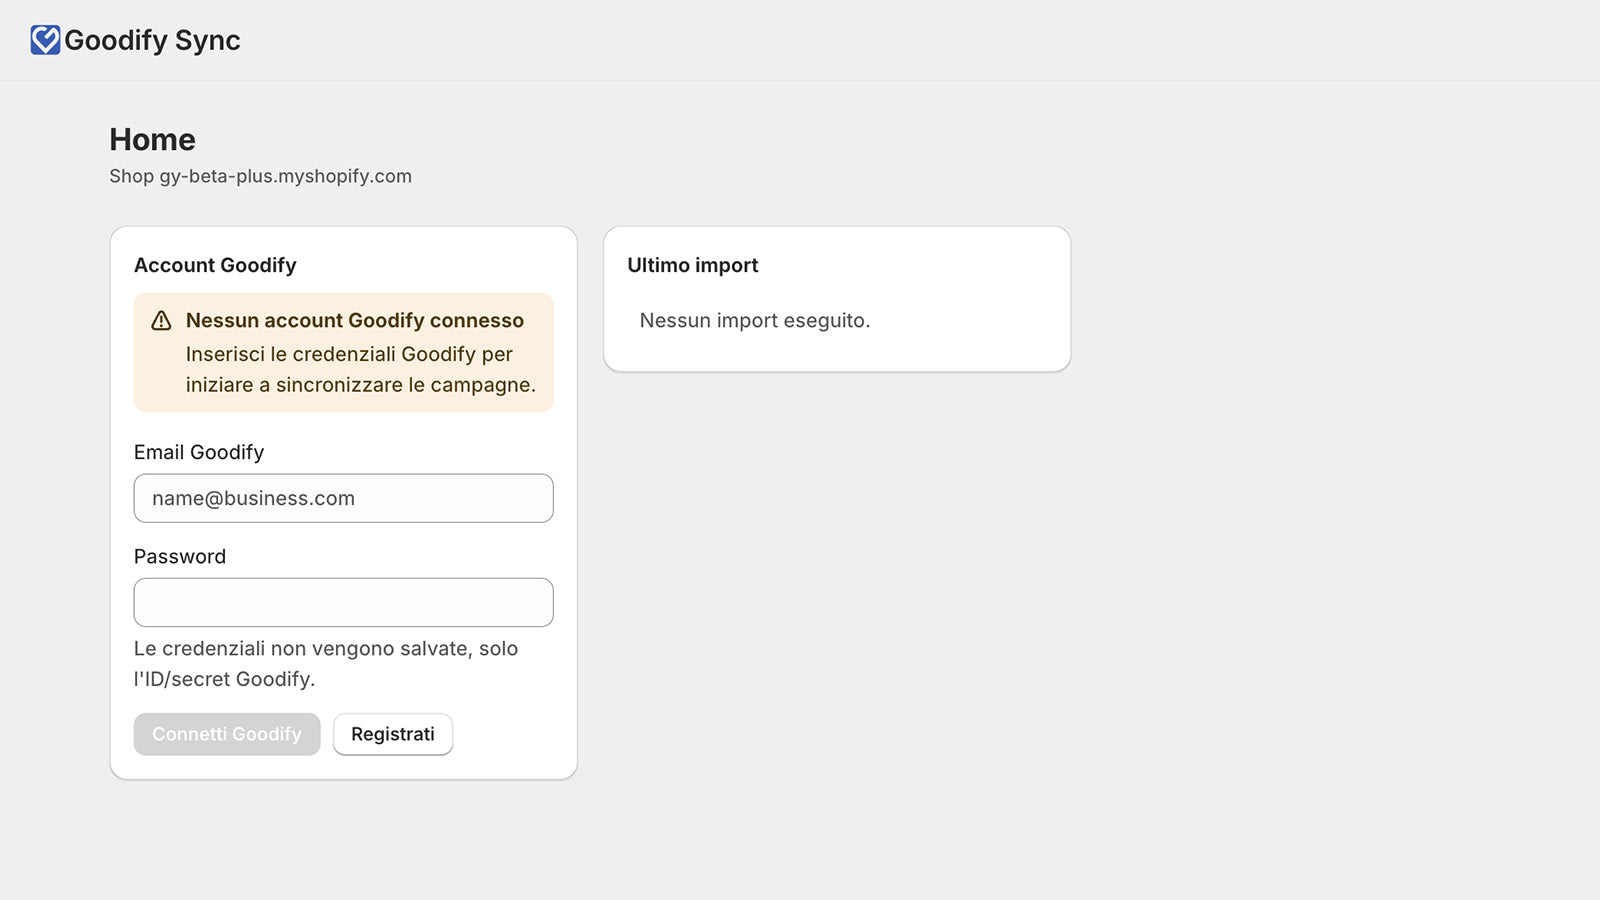
Task: Focus the Email Goodify input field
Action: pyautogui.click(x=343, y=498)
